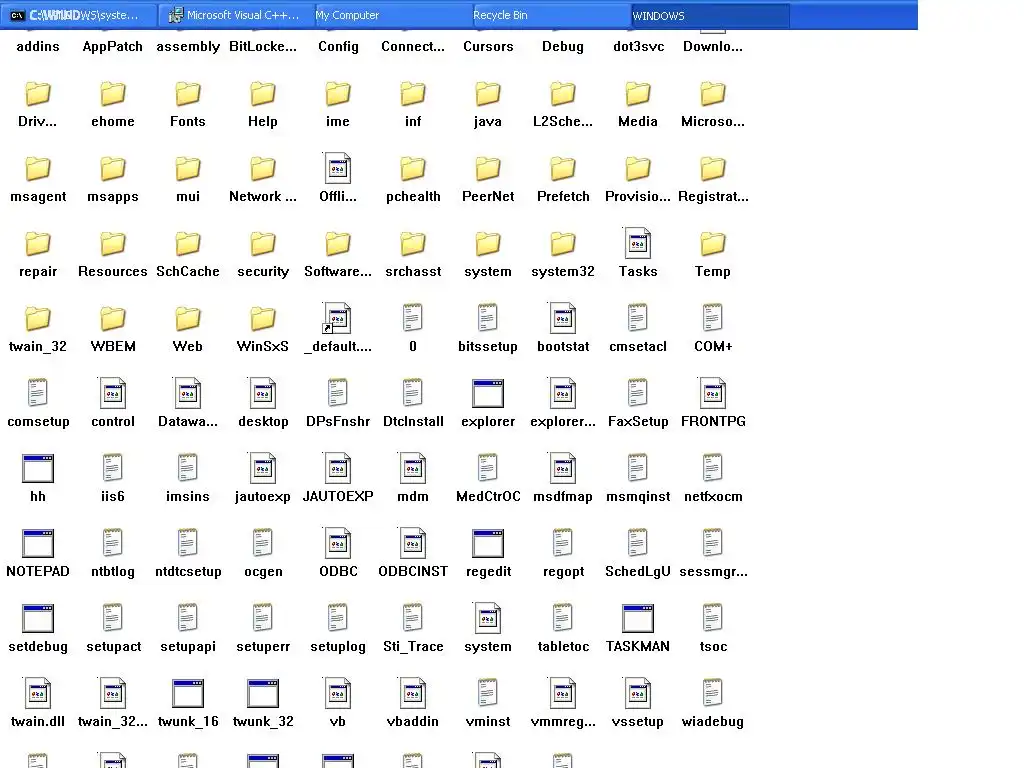
Task: Click the "cmsetacl" file label
Action: [638, 347]
